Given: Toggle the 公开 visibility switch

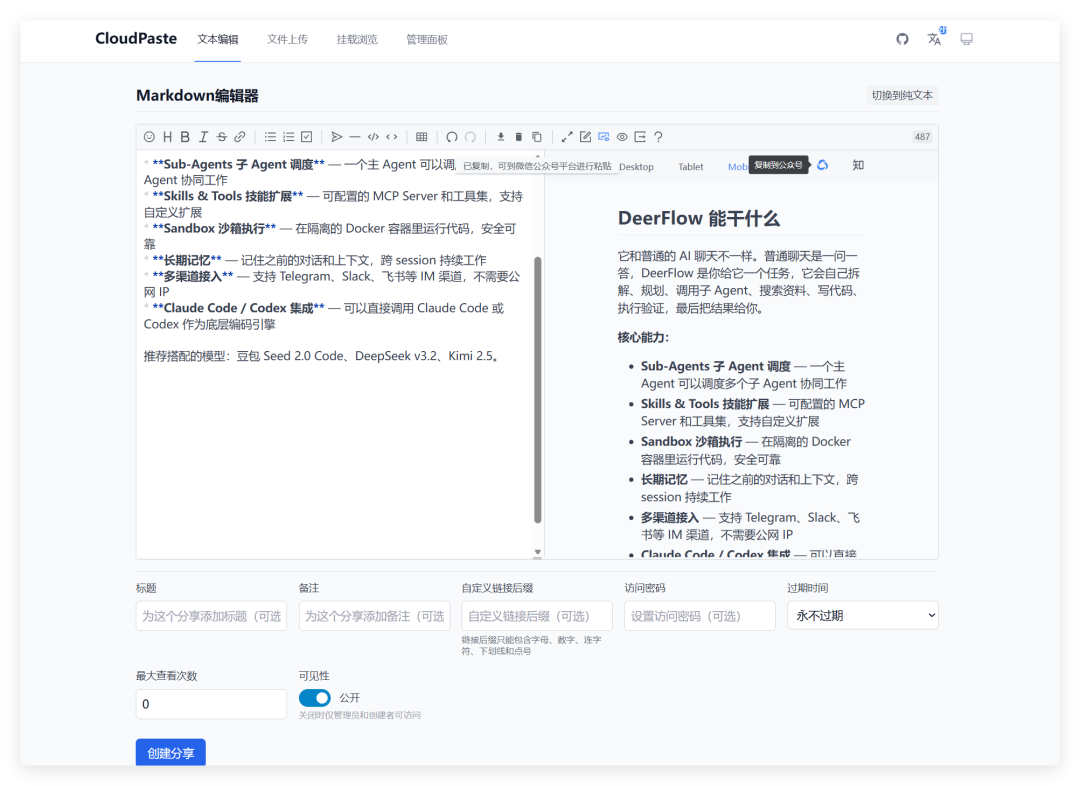Looking at the screenshot, I should point(315,697).
